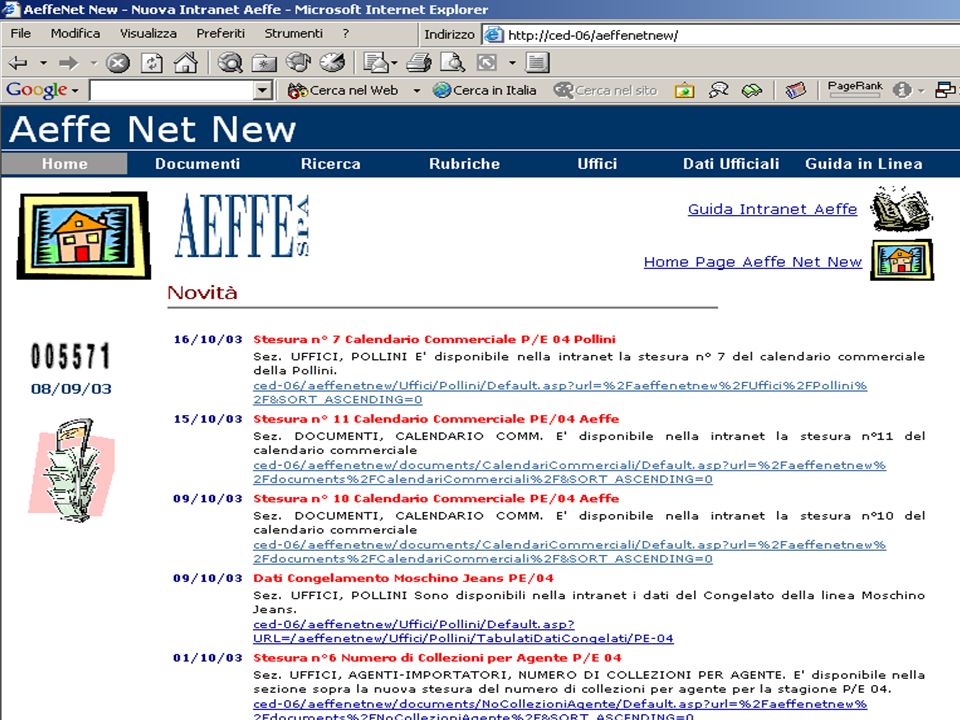Click Cerca in Italia globe button
Screen dimensions: 960x720
click(x=484, y=90)
